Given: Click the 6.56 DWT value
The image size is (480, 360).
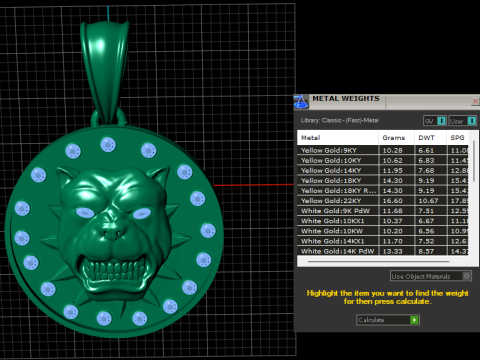Looking at the screenshot, I should pyautogui.click(x=426, y=231).
